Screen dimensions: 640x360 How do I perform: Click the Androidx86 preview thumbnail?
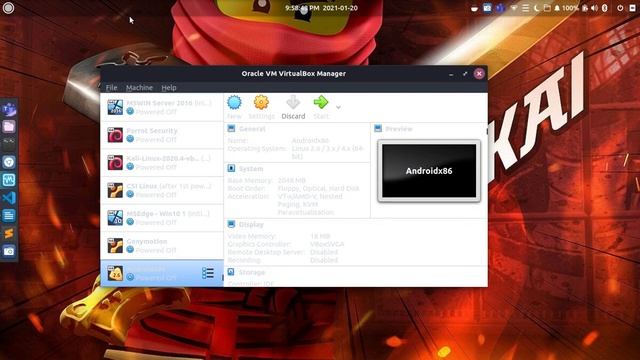pos(429,171)
